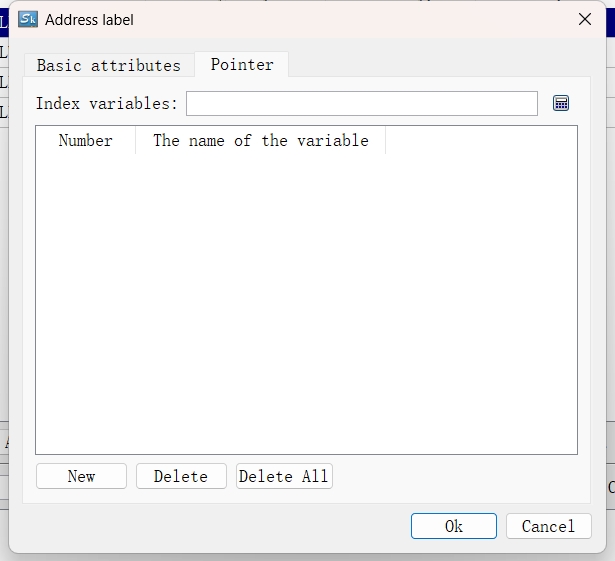Click divider between Number and name columns
The image size is (615, 561).
[135, 141]
